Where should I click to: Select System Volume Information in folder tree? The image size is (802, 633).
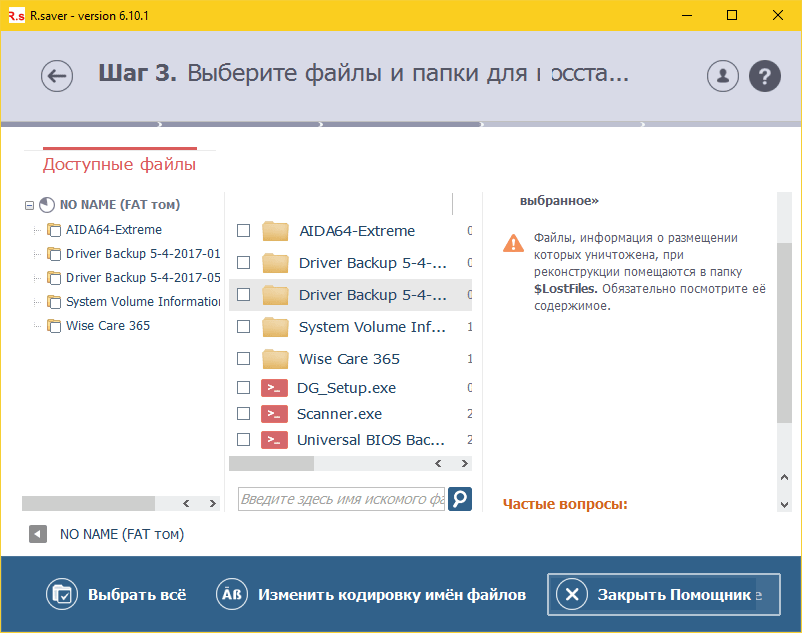tap(142, 302)
